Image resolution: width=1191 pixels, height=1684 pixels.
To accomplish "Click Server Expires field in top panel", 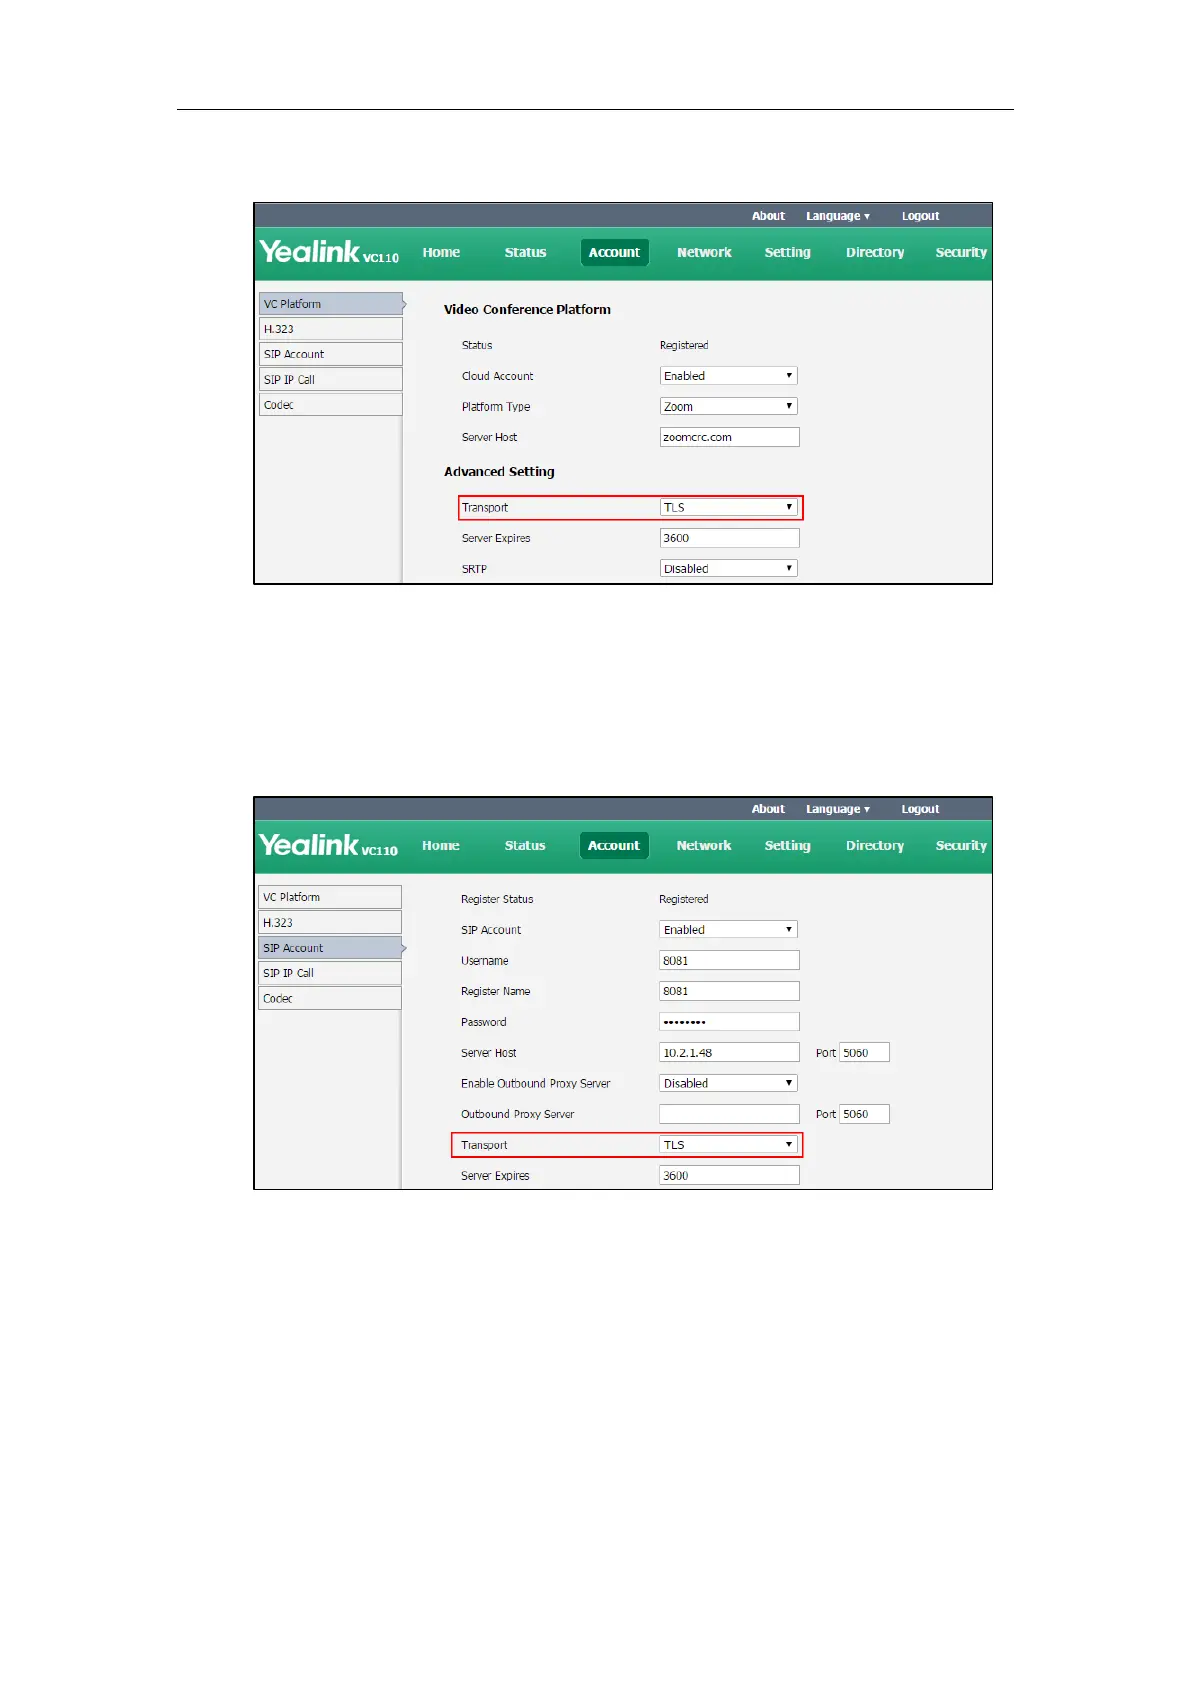I will point(730,538).
